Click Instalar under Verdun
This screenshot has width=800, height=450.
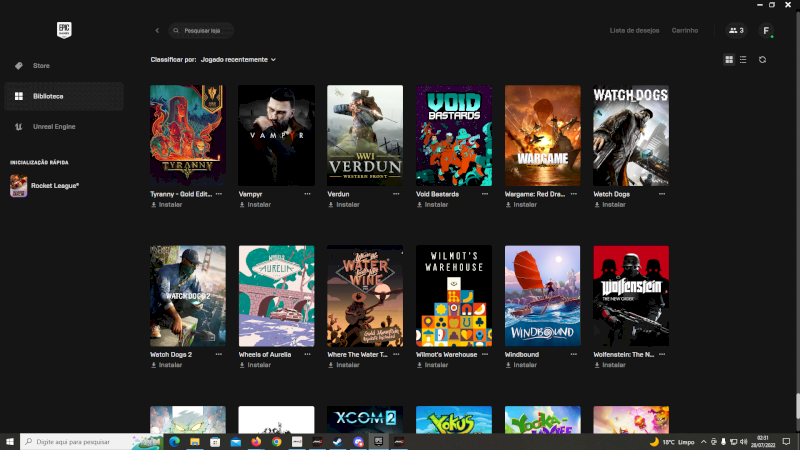coord(344,205)
